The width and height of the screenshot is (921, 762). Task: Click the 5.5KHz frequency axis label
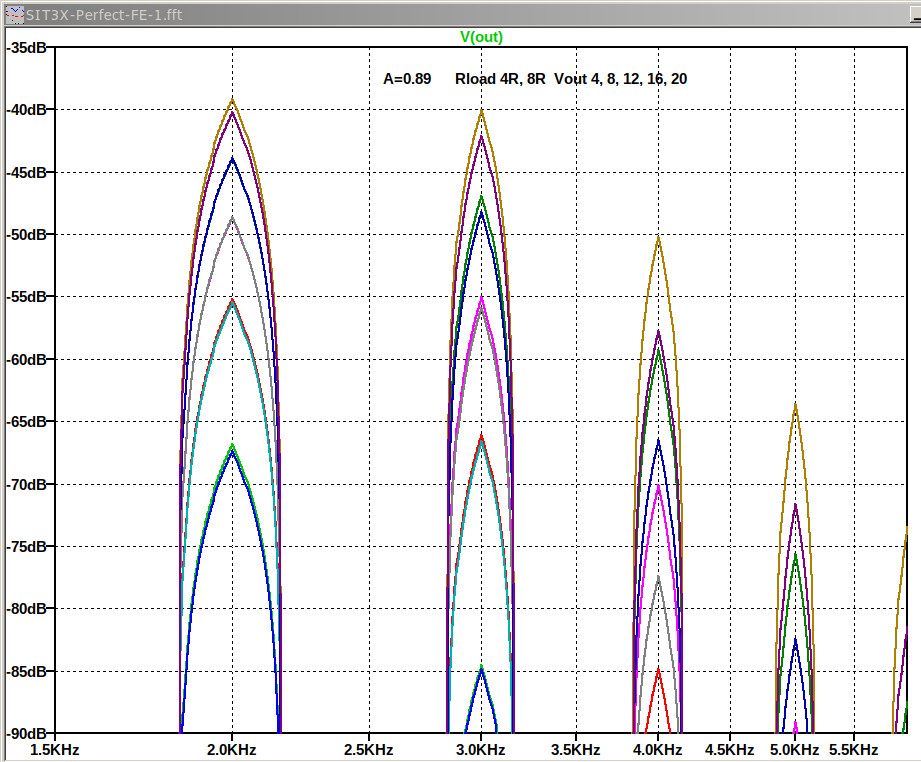click(854, 750)
